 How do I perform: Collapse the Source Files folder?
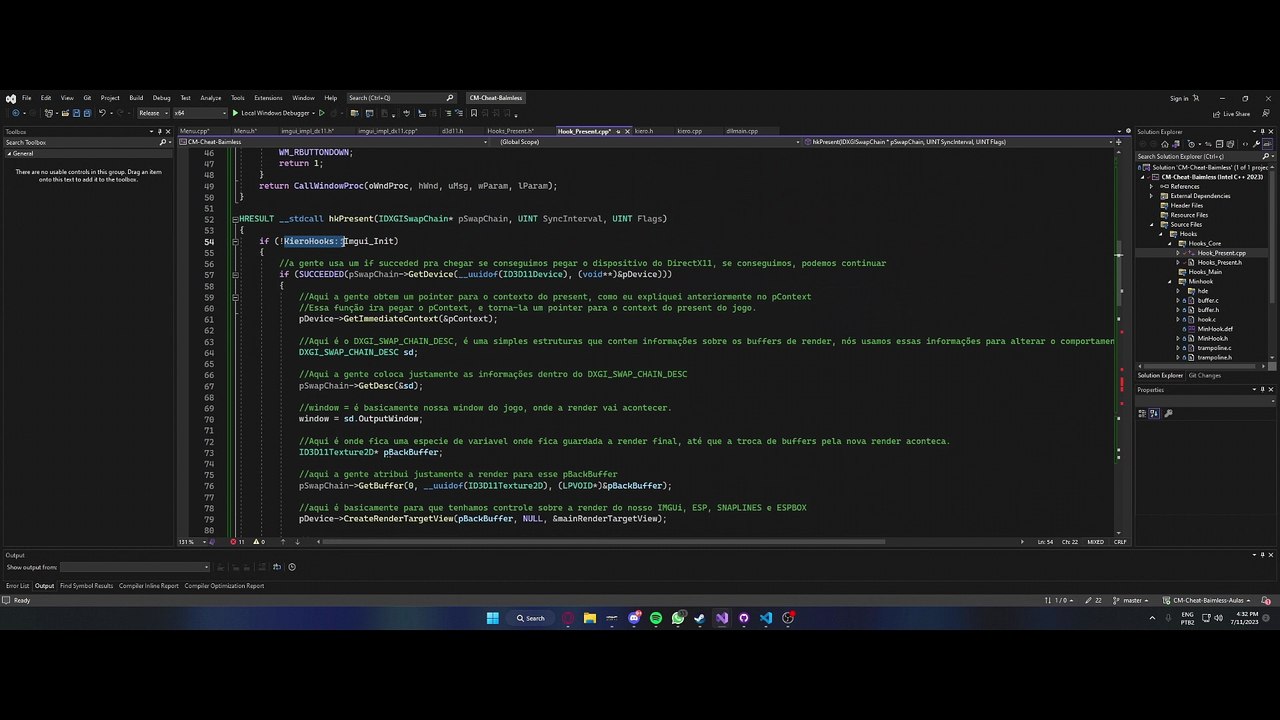(1151, 224)
